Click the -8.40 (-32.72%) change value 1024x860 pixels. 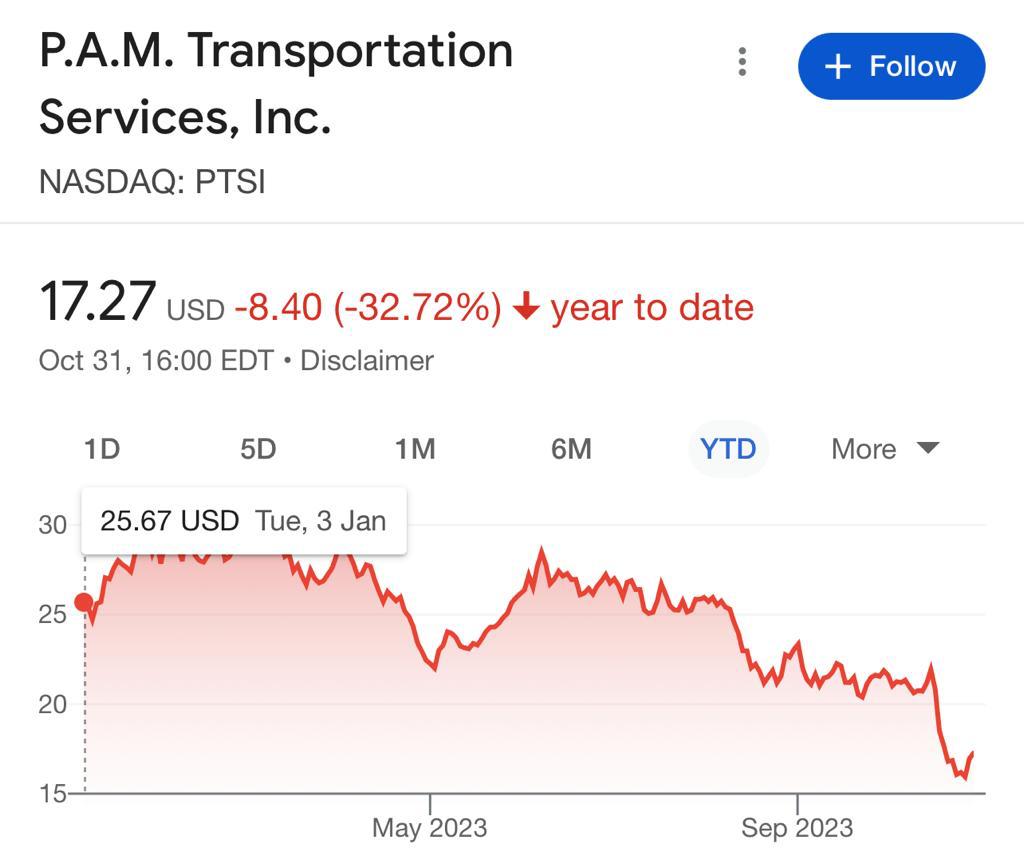click(x=368, y=307)
